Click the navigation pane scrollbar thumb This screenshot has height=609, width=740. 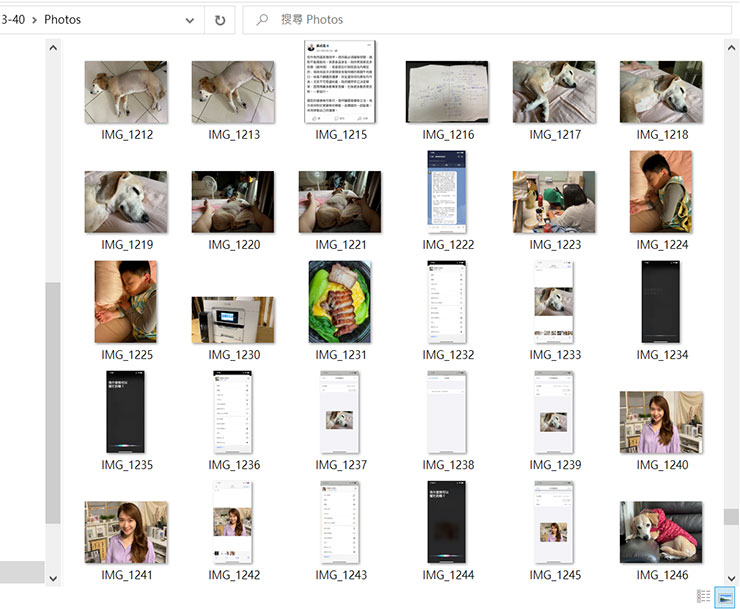tap(53, 400)
